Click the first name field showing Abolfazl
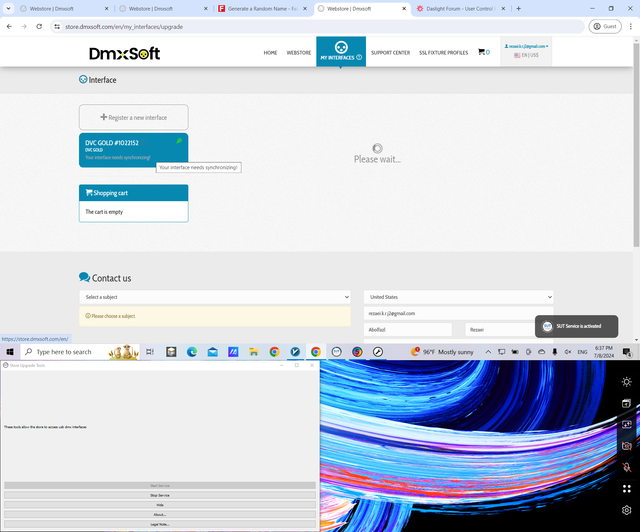This screenshot has width=640, height=532. [408, 330]
